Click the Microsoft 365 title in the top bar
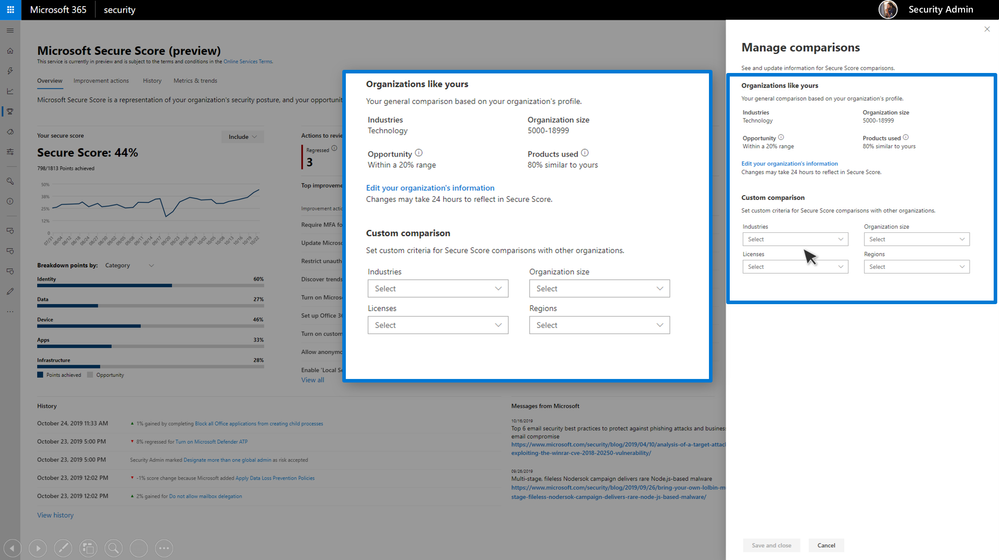999x560 pixels. coord(58,10)
